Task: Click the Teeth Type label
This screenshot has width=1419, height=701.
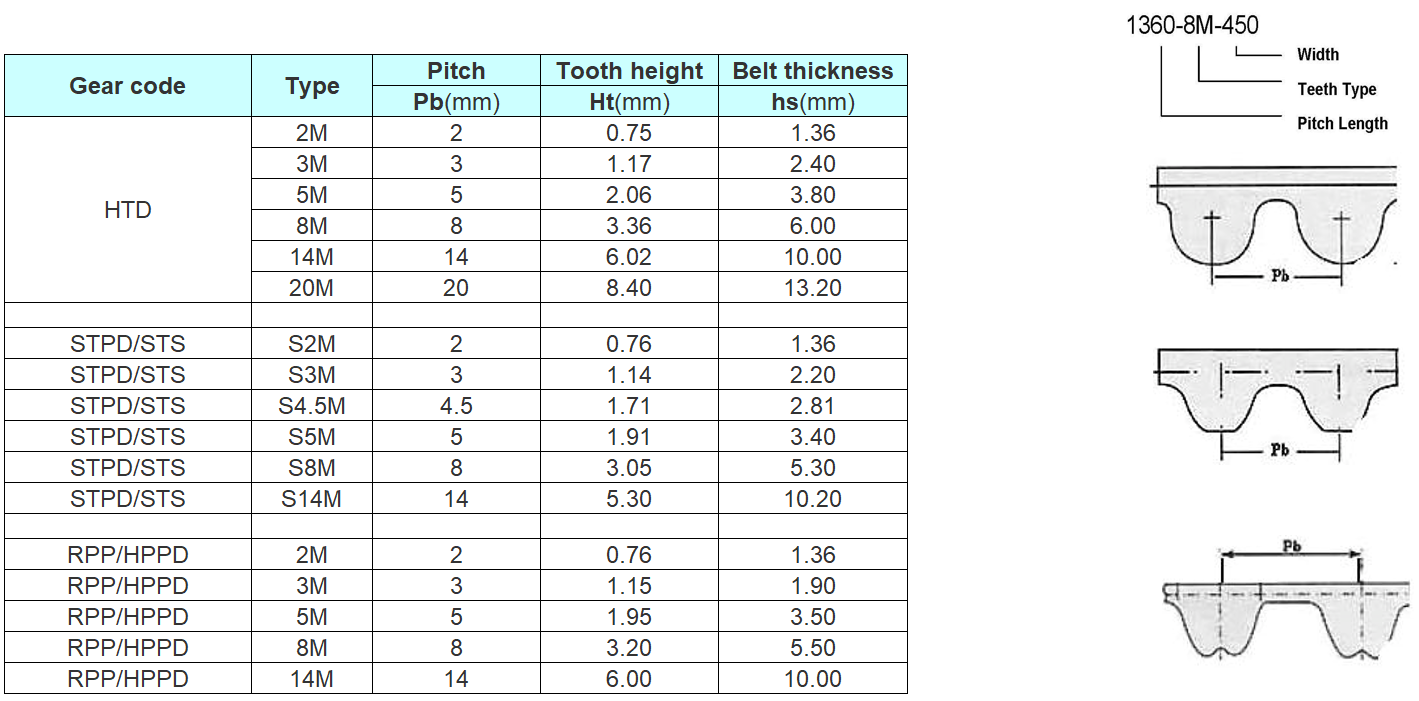Action: (1337, 89)
